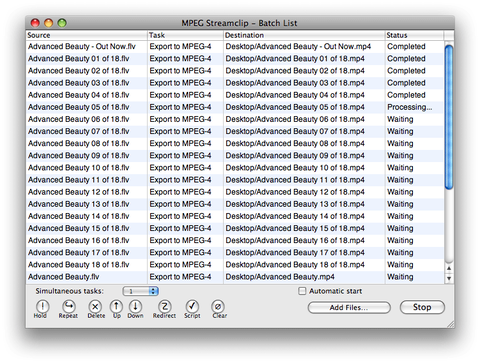Click the vertical scrollbar thumb
Image resolution: width=480 pixels, height=363 pixels.
click(449, 117)
